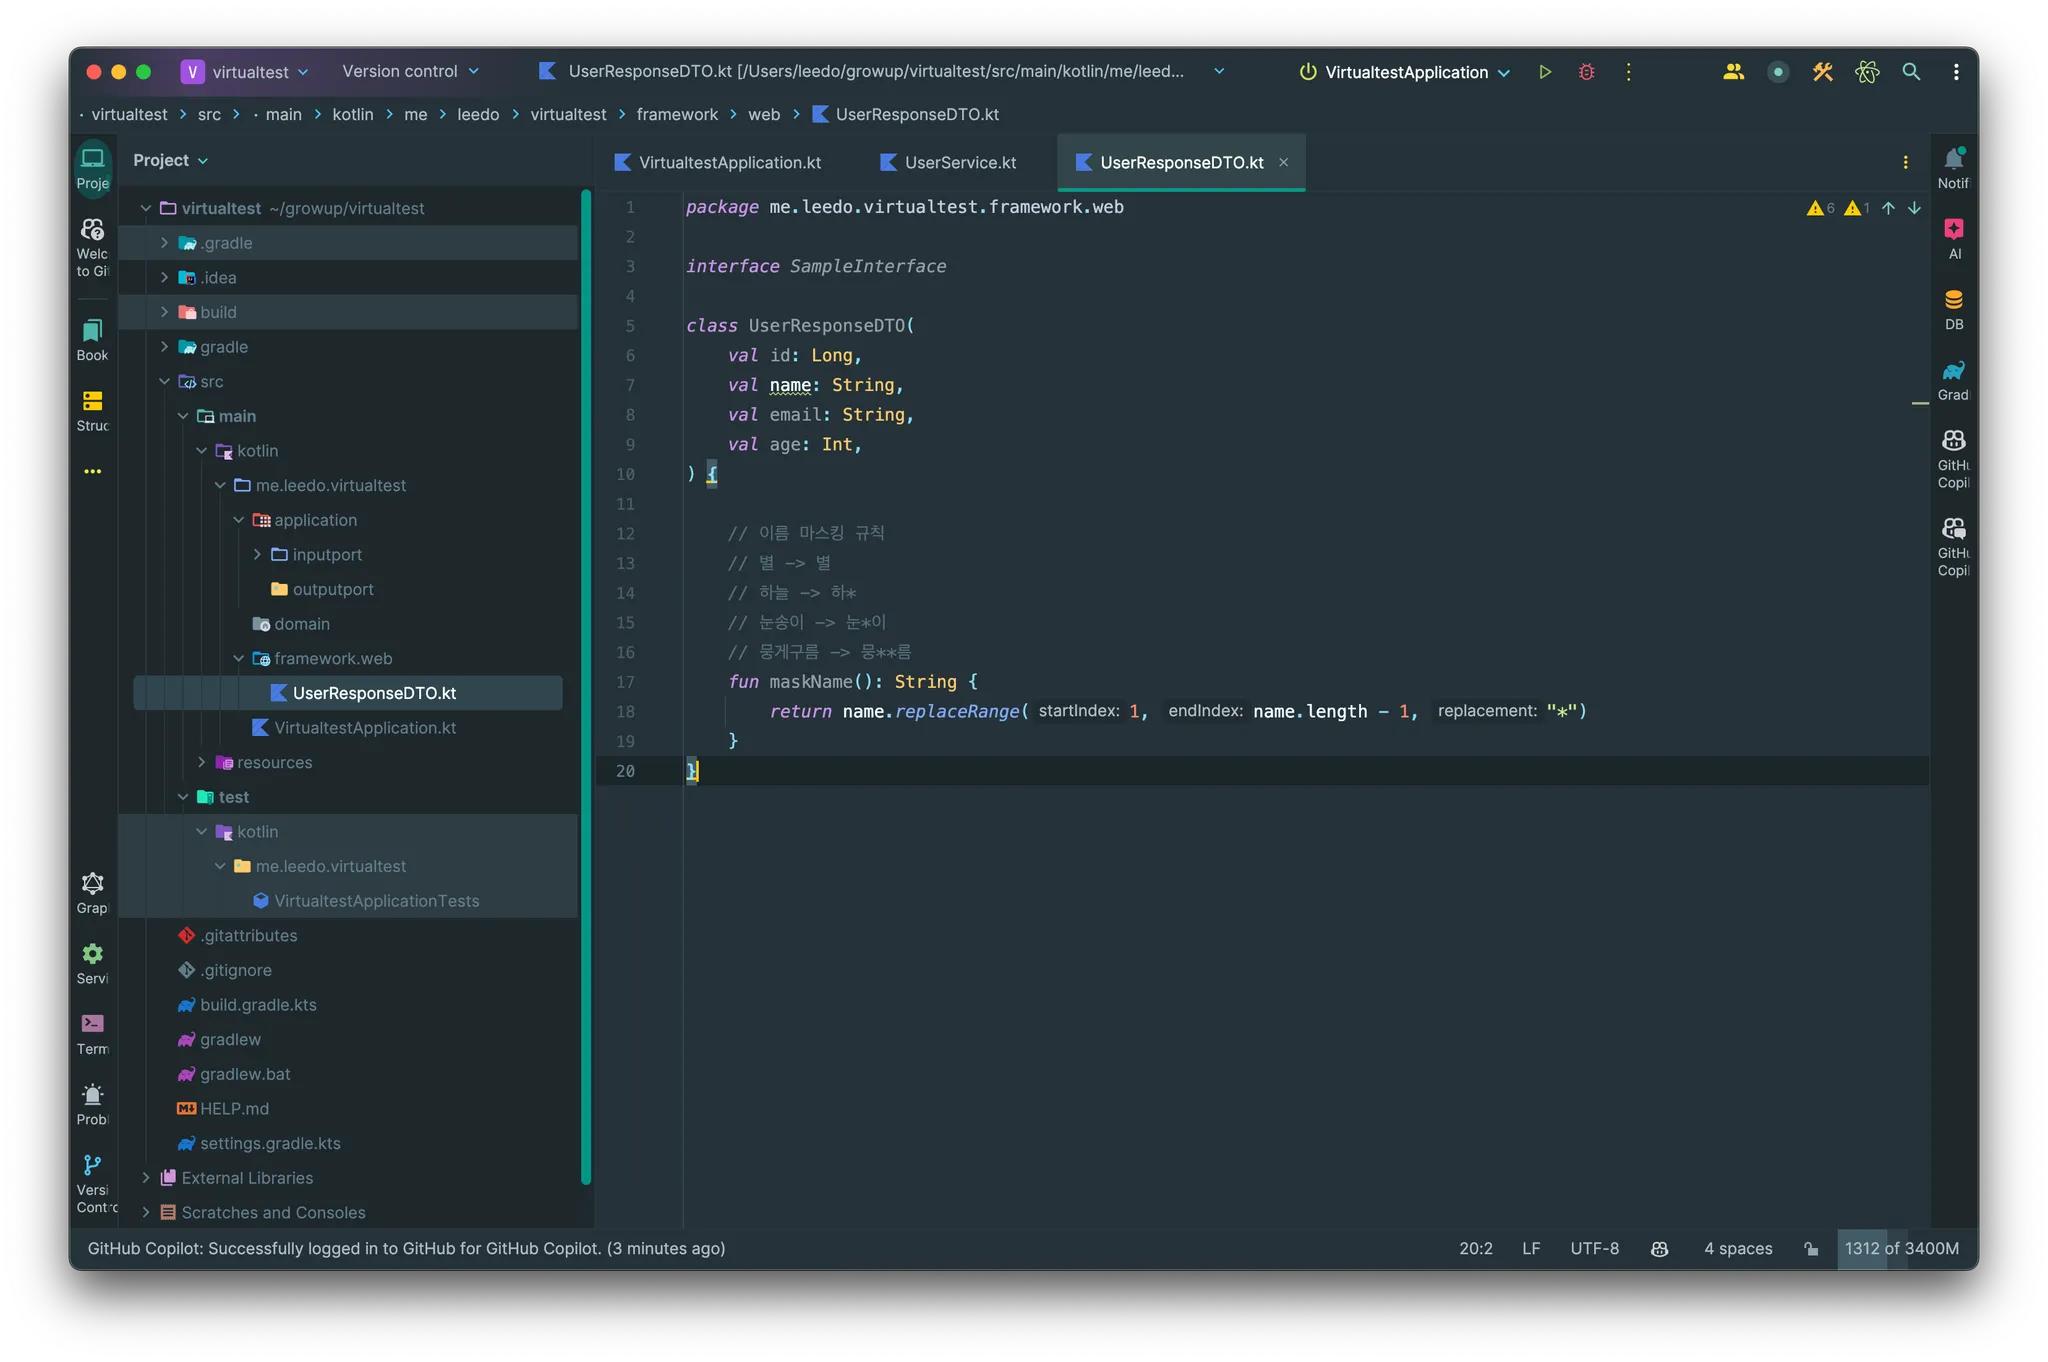
Task: Toggle the Project tool window button
Action: (x=92, y=167)
